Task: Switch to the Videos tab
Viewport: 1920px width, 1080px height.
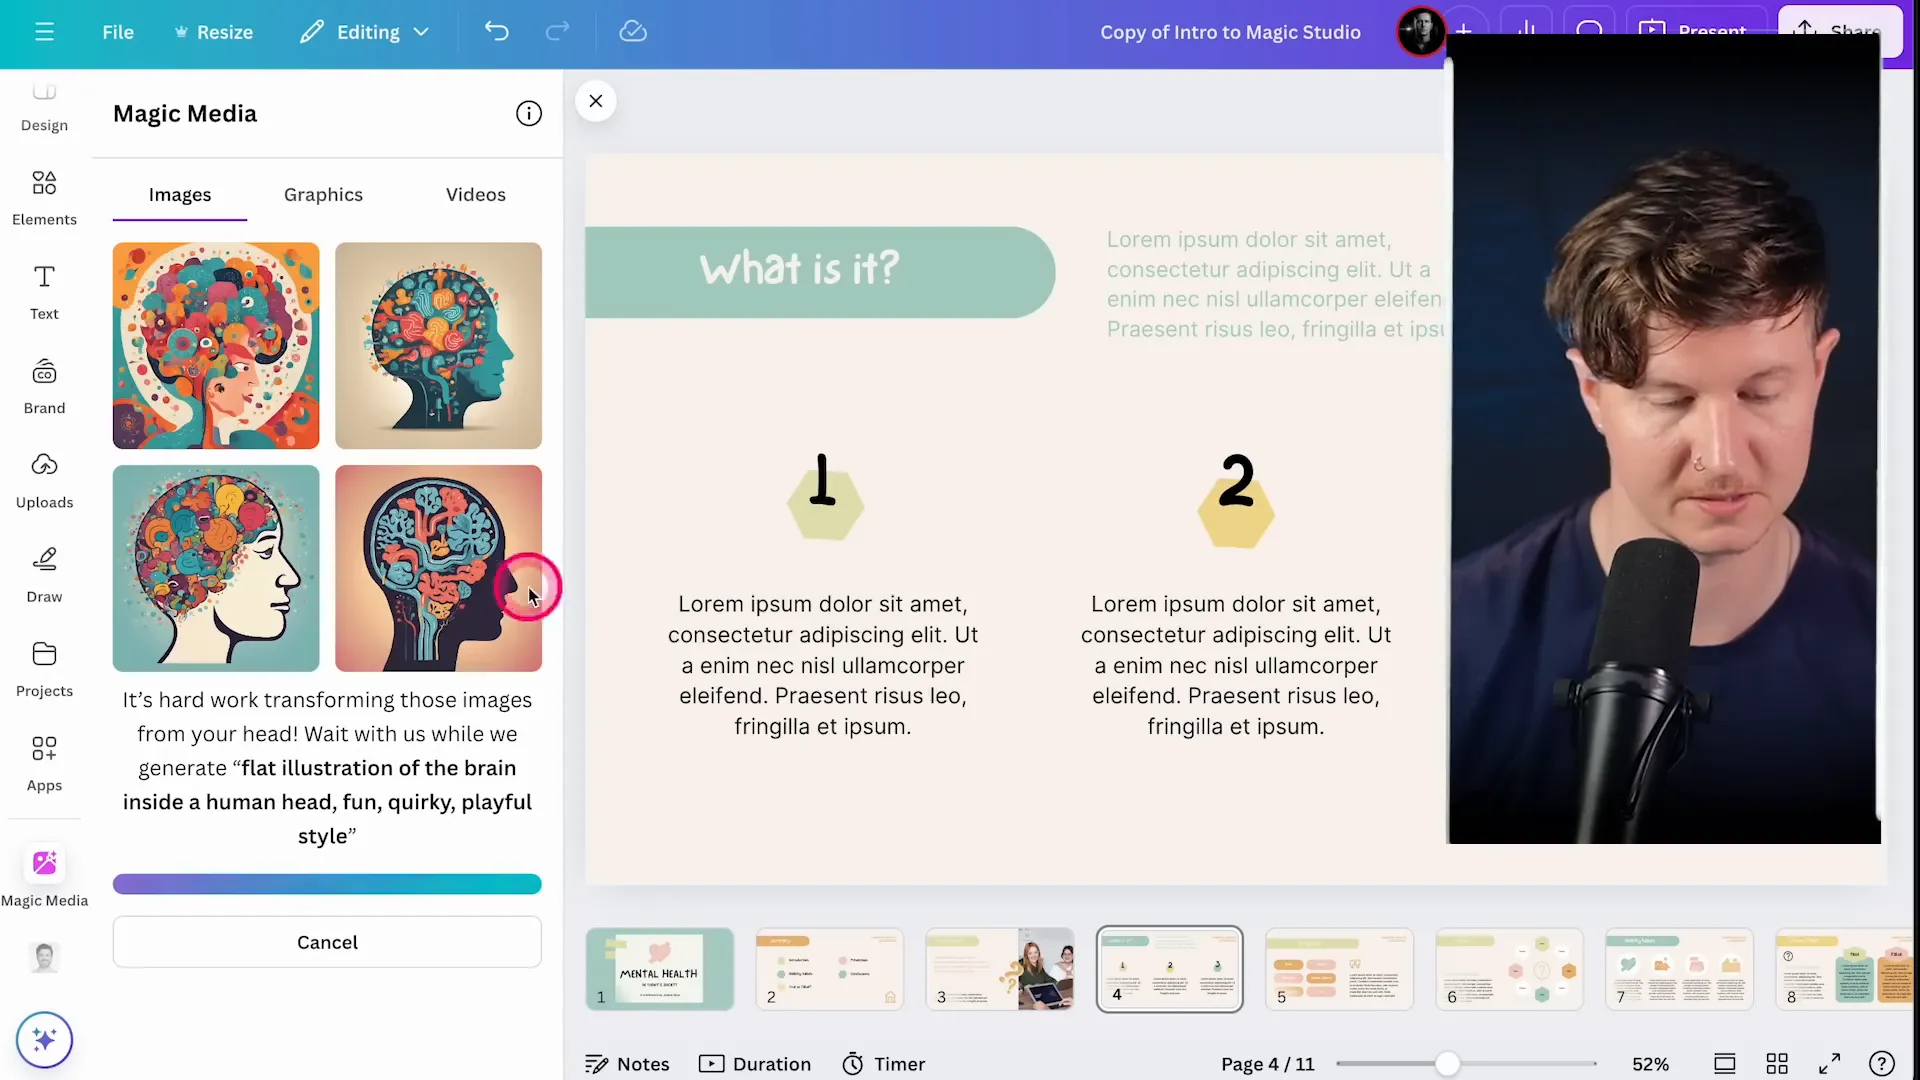Action: tap(476, 195)
